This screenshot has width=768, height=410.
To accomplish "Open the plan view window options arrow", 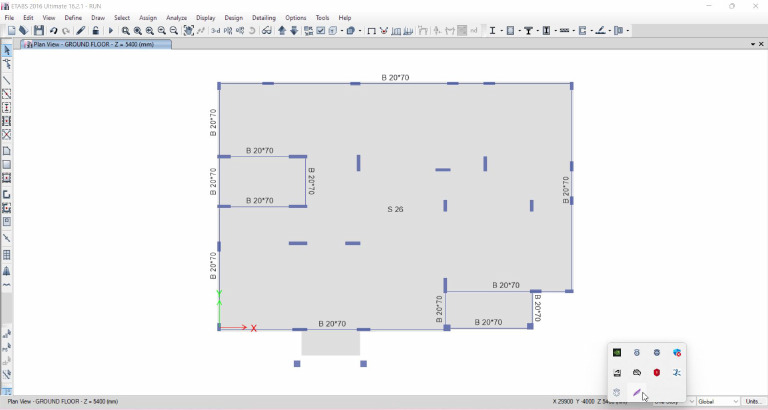I will tap(752, 44).
